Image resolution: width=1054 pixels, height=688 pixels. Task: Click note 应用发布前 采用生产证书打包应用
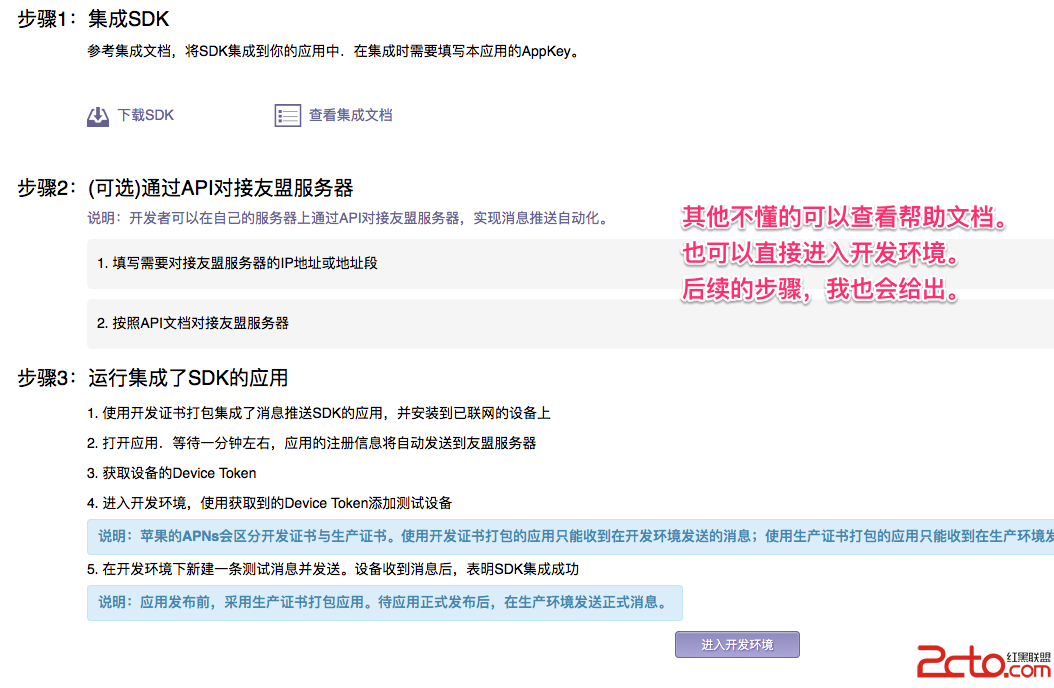click(384, 603)
